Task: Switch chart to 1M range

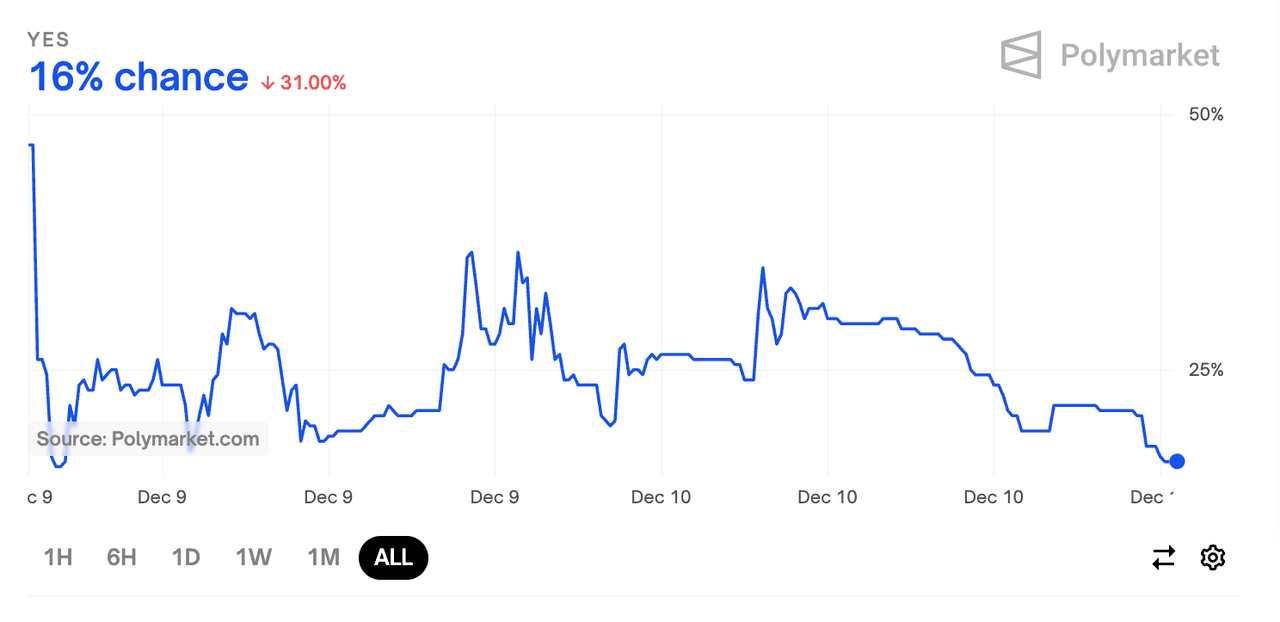Action: point(323,557)
